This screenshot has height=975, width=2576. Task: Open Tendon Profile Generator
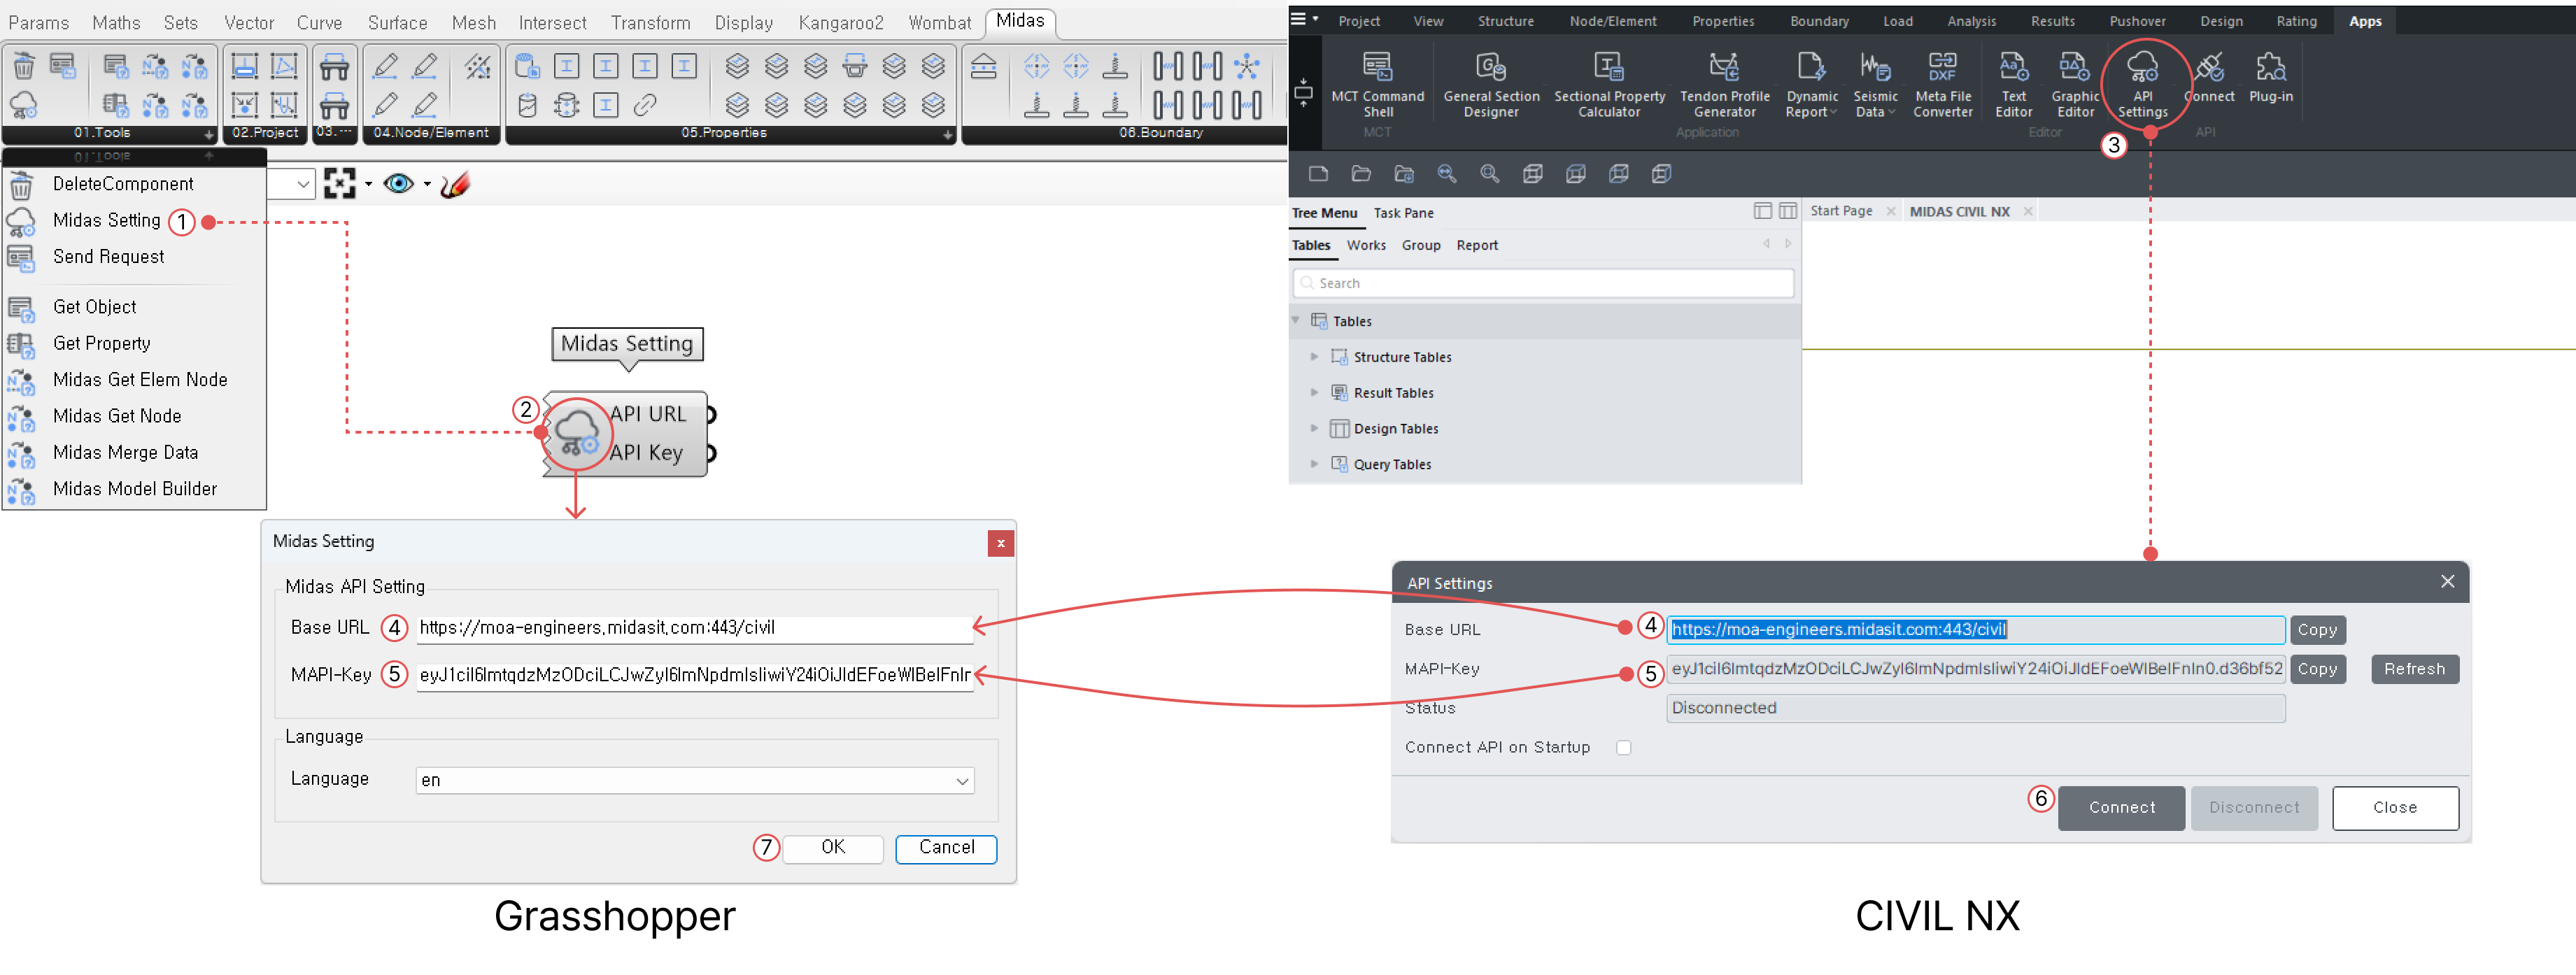click(1724, 85)
